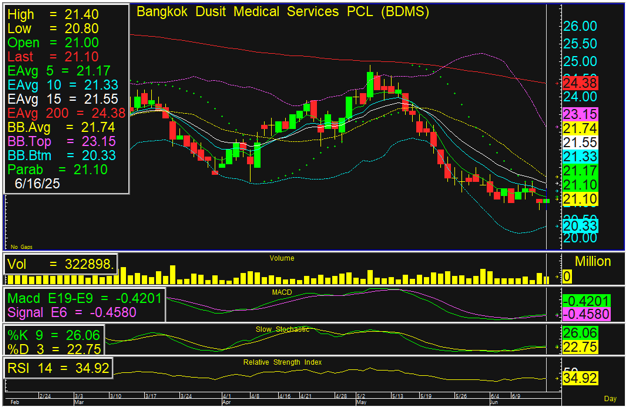629x408 pixels.
Task: Select the 'High = 21.40' readout
Action: click(53, 14)
